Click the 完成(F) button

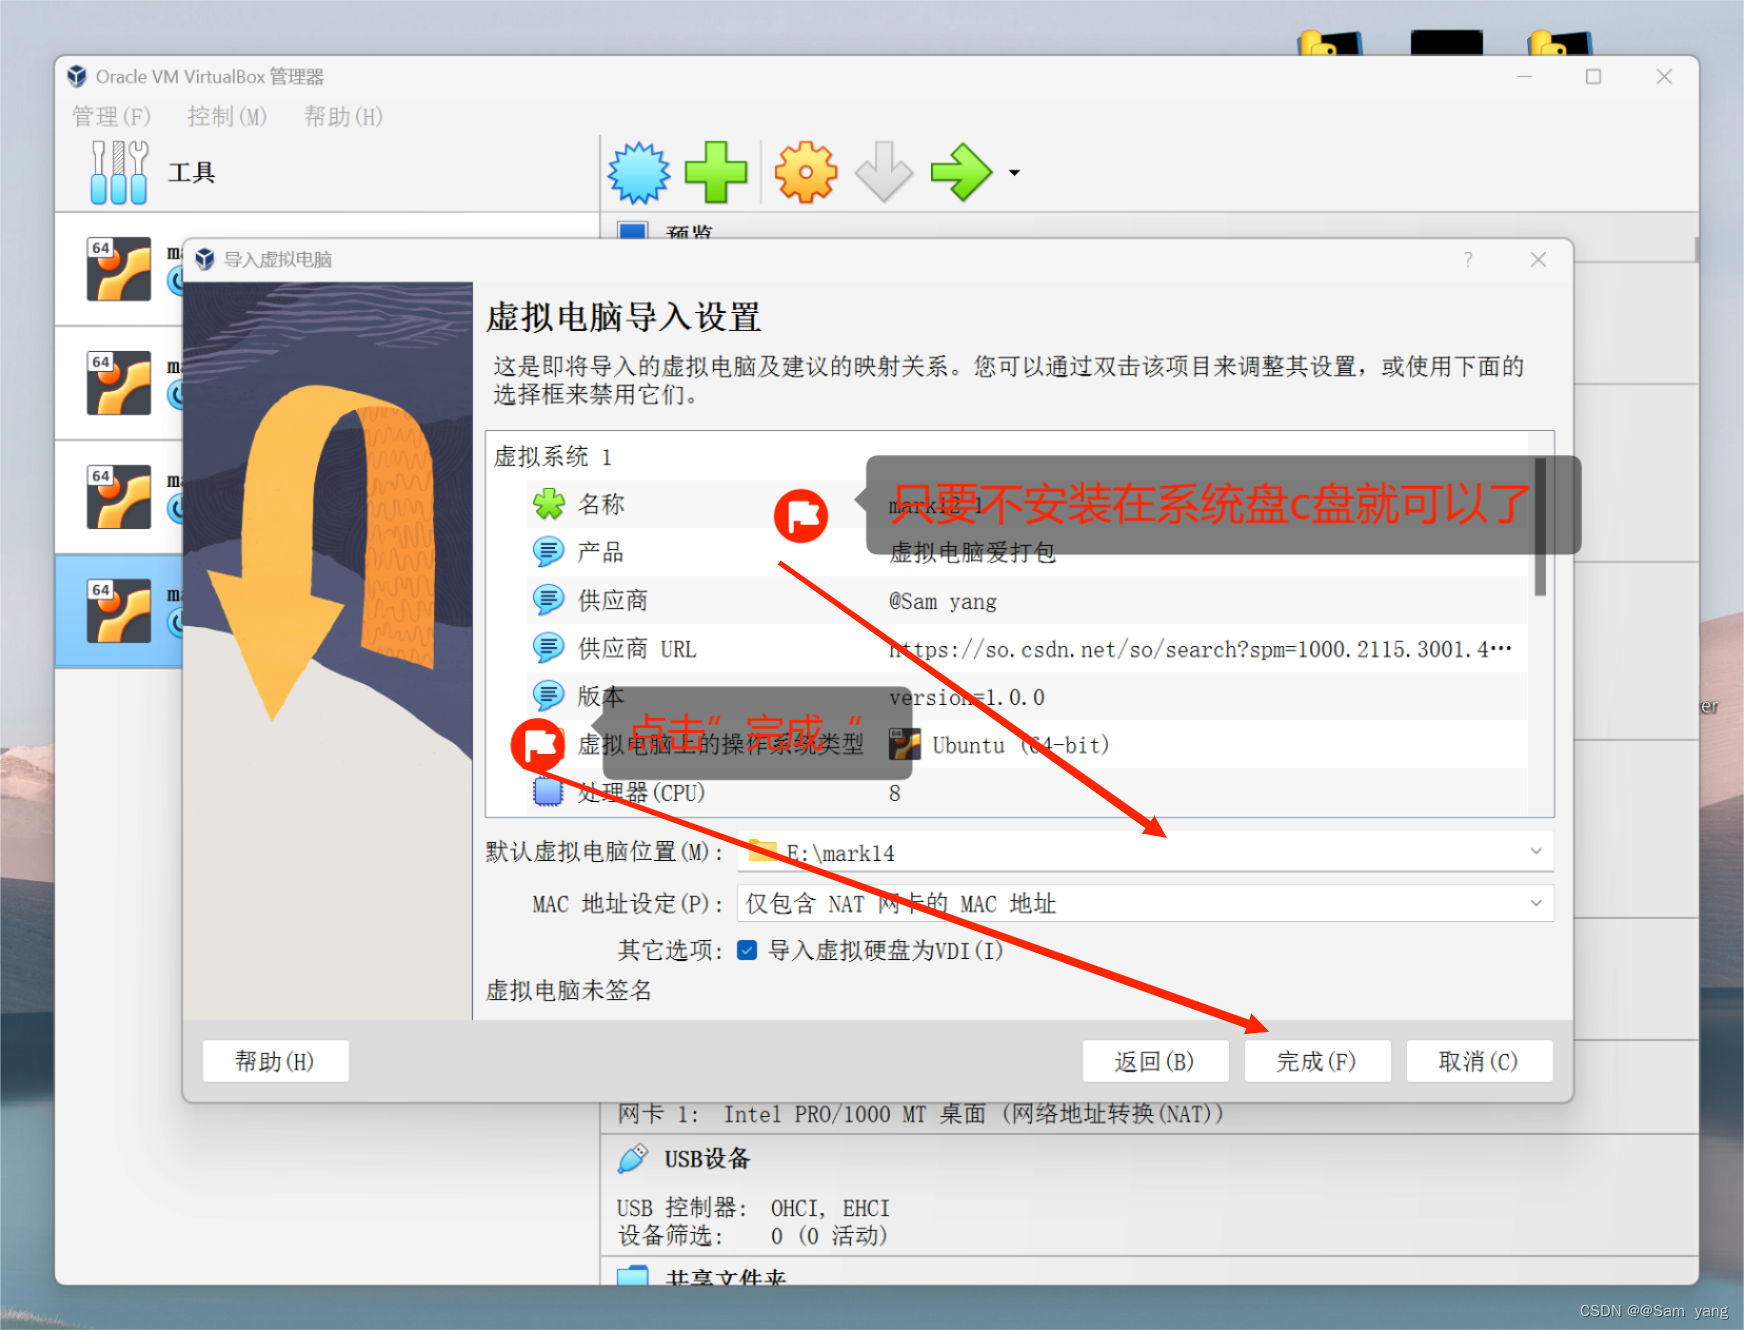(x=1317, y=1061)
